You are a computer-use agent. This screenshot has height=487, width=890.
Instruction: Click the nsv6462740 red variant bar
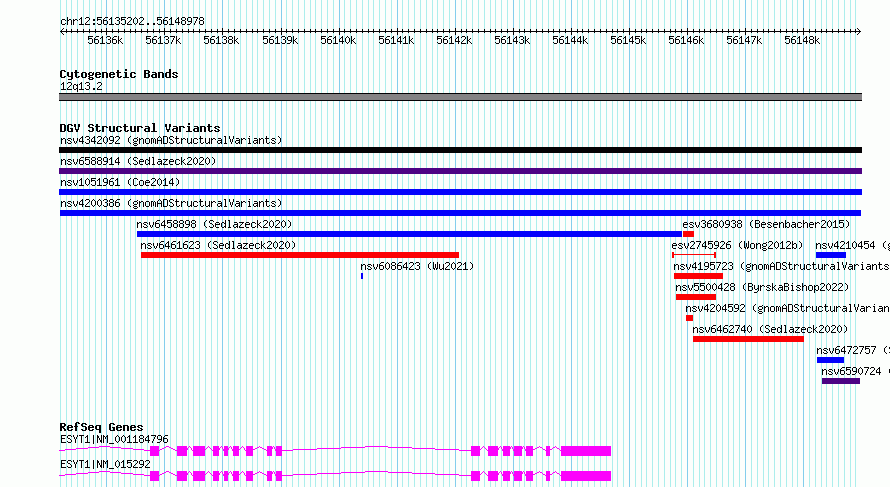tap(748, 339)
